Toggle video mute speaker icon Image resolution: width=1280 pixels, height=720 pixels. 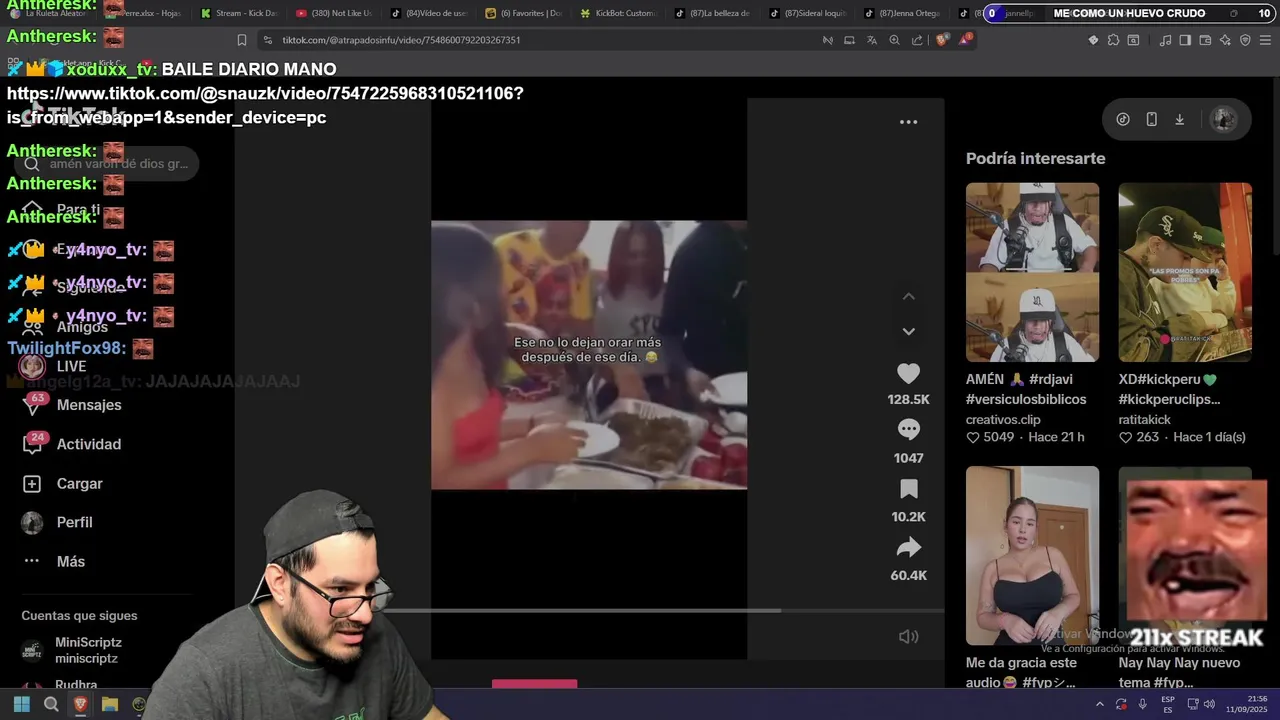(x=908, y=637)
